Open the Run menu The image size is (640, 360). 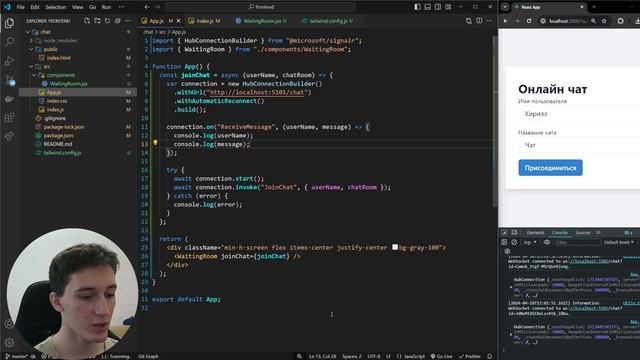(x=106, y=7)
